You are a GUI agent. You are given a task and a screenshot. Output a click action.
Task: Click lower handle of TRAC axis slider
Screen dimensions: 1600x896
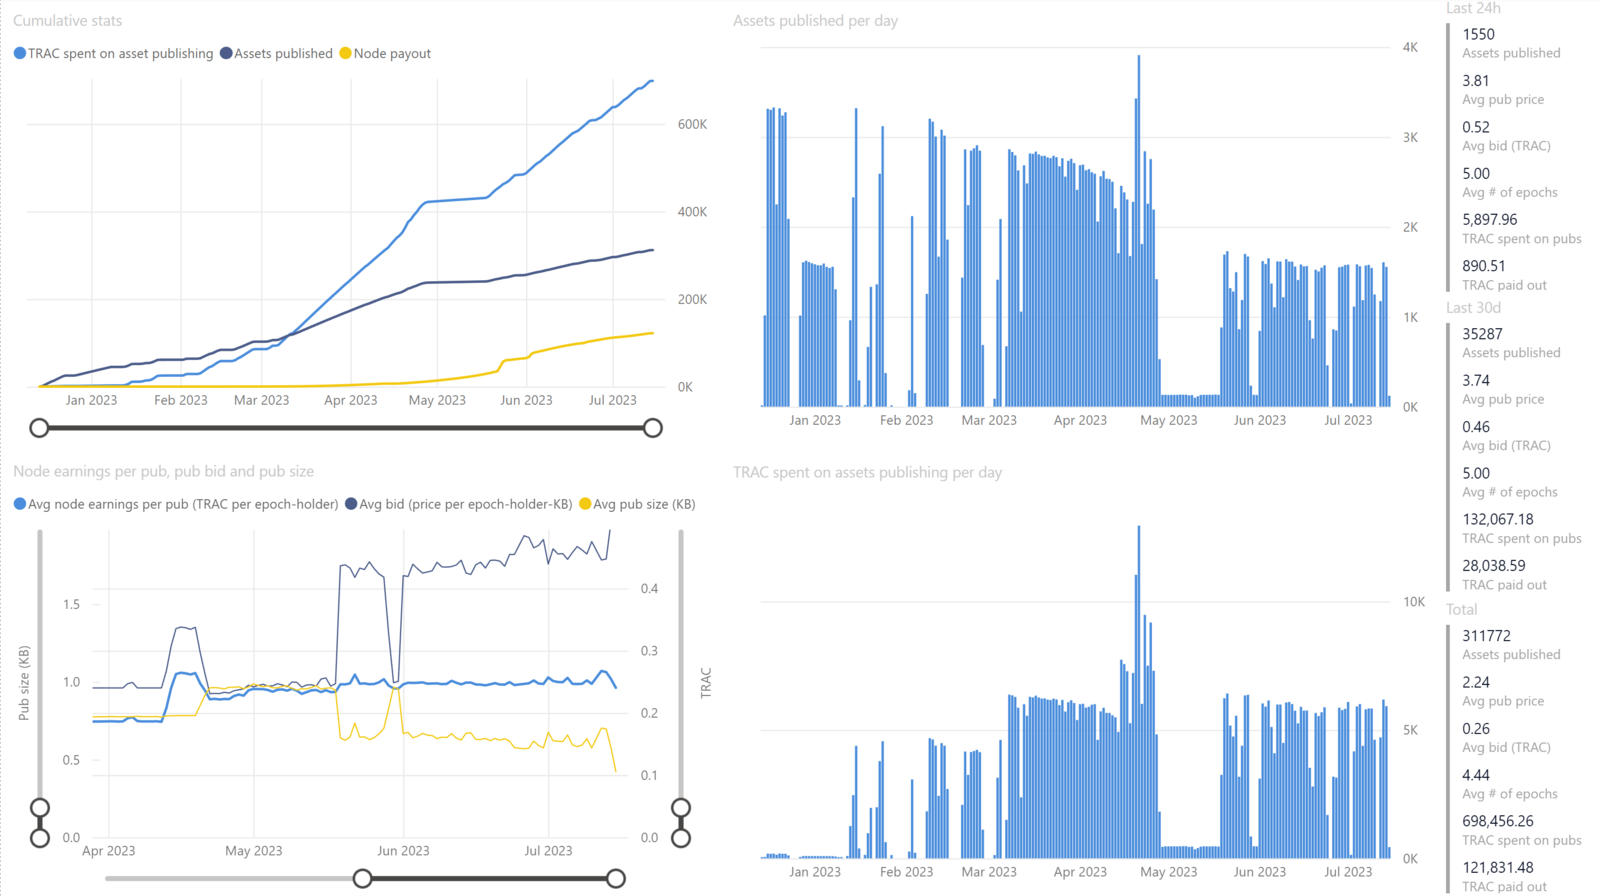click(681, 838)
